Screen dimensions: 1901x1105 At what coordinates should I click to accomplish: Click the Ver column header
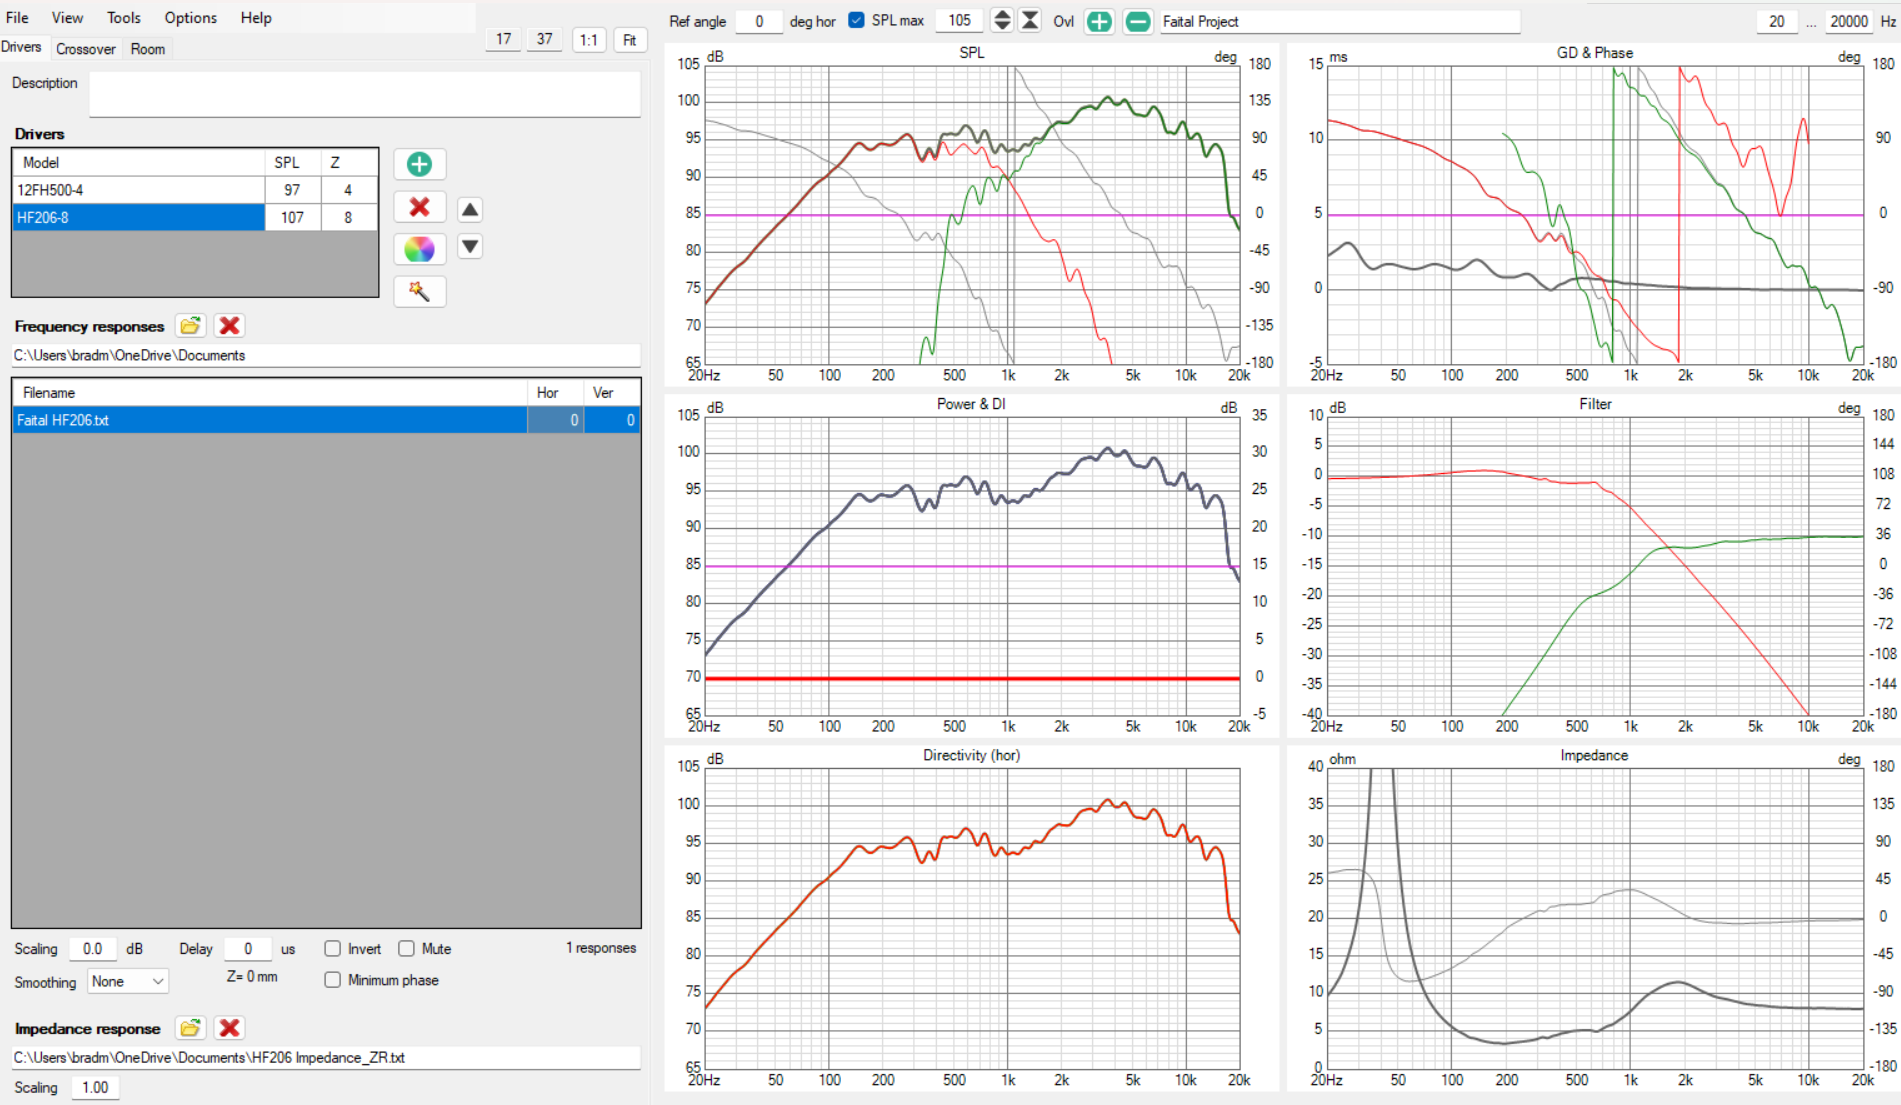coord(612,392)
